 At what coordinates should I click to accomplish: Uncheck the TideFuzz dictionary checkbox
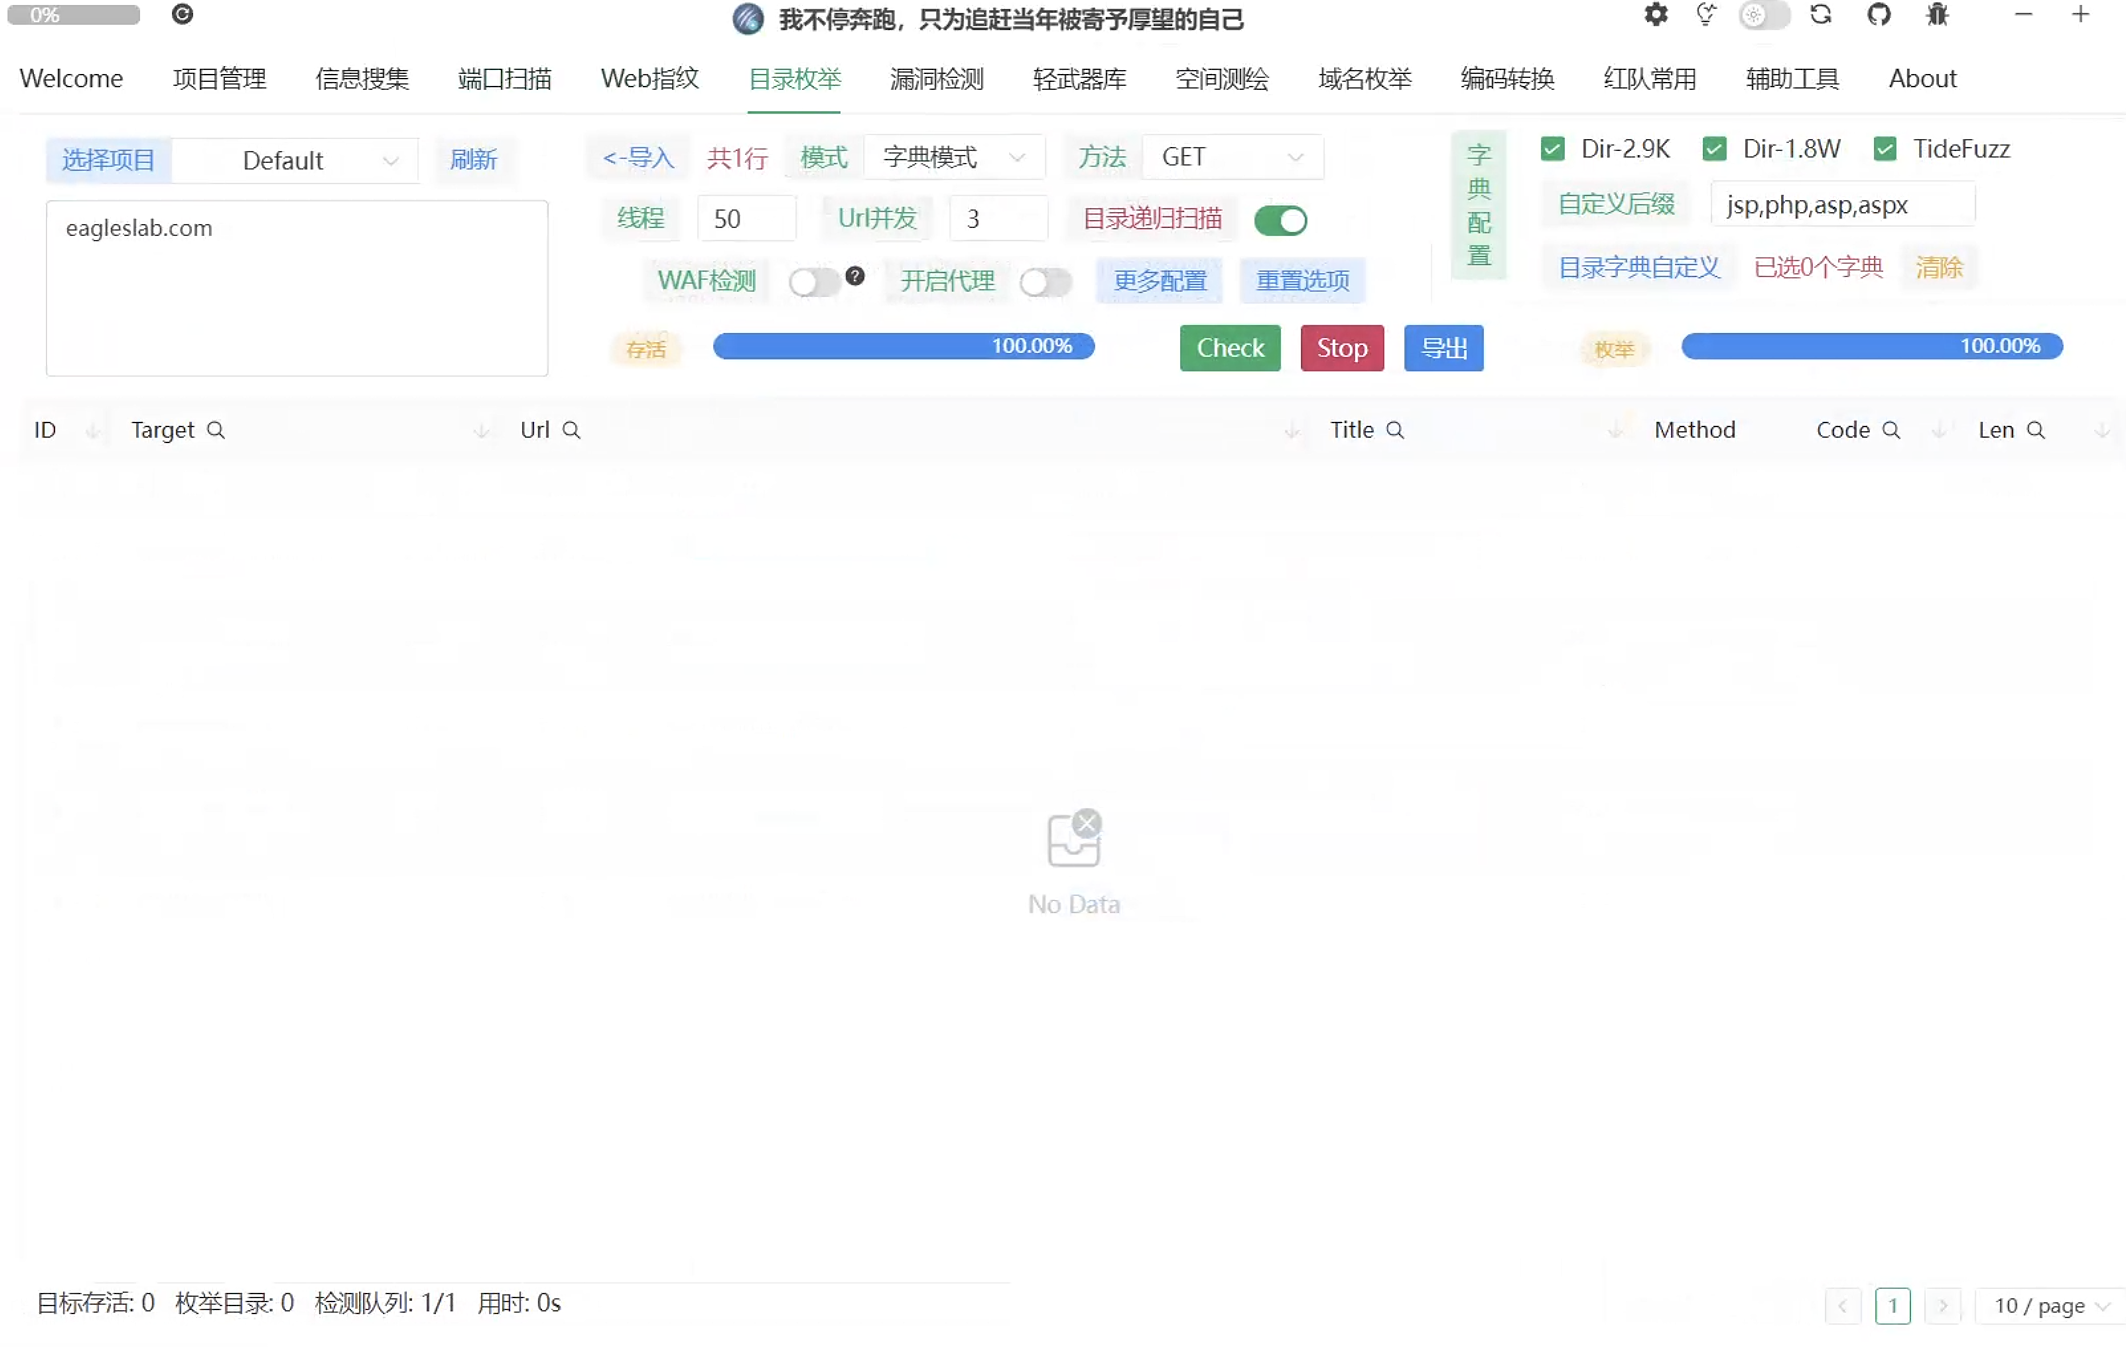(x=1885, y=149)
